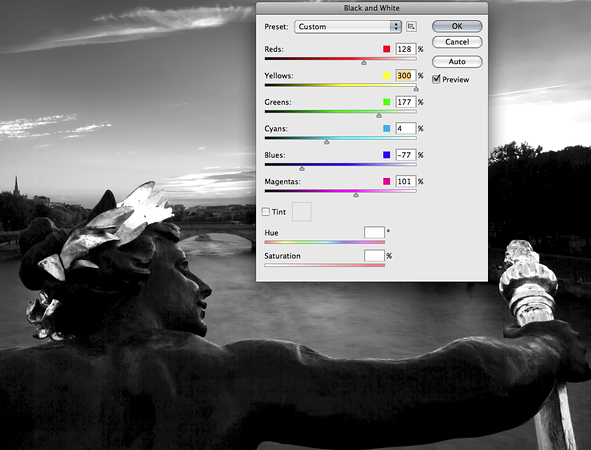The image size is (591, 450).
Task: Click the Saturation percentage input field
Action: [374, 256]
